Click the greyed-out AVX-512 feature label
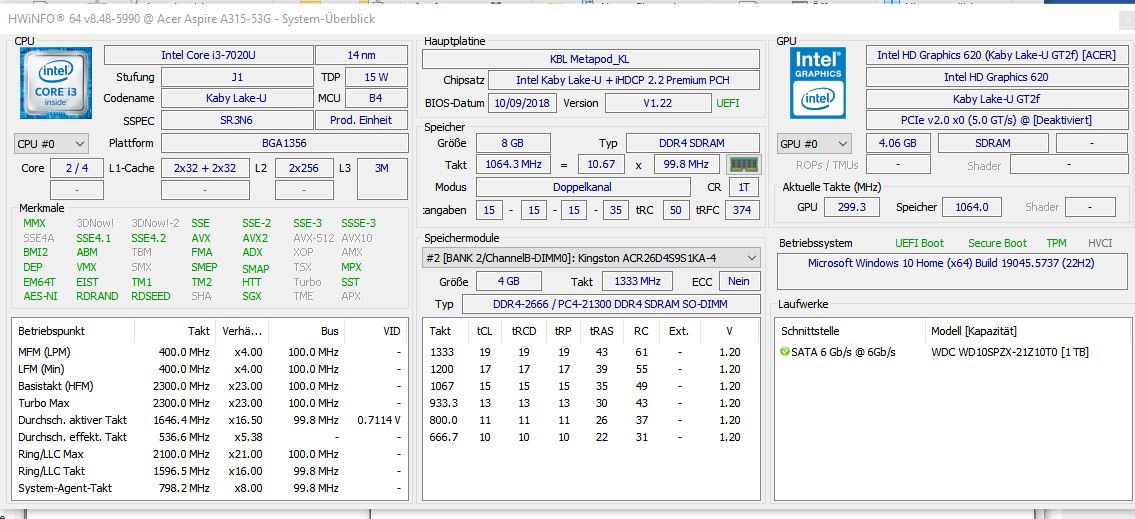Viewport: 1135px width, 519px height. 314,237
